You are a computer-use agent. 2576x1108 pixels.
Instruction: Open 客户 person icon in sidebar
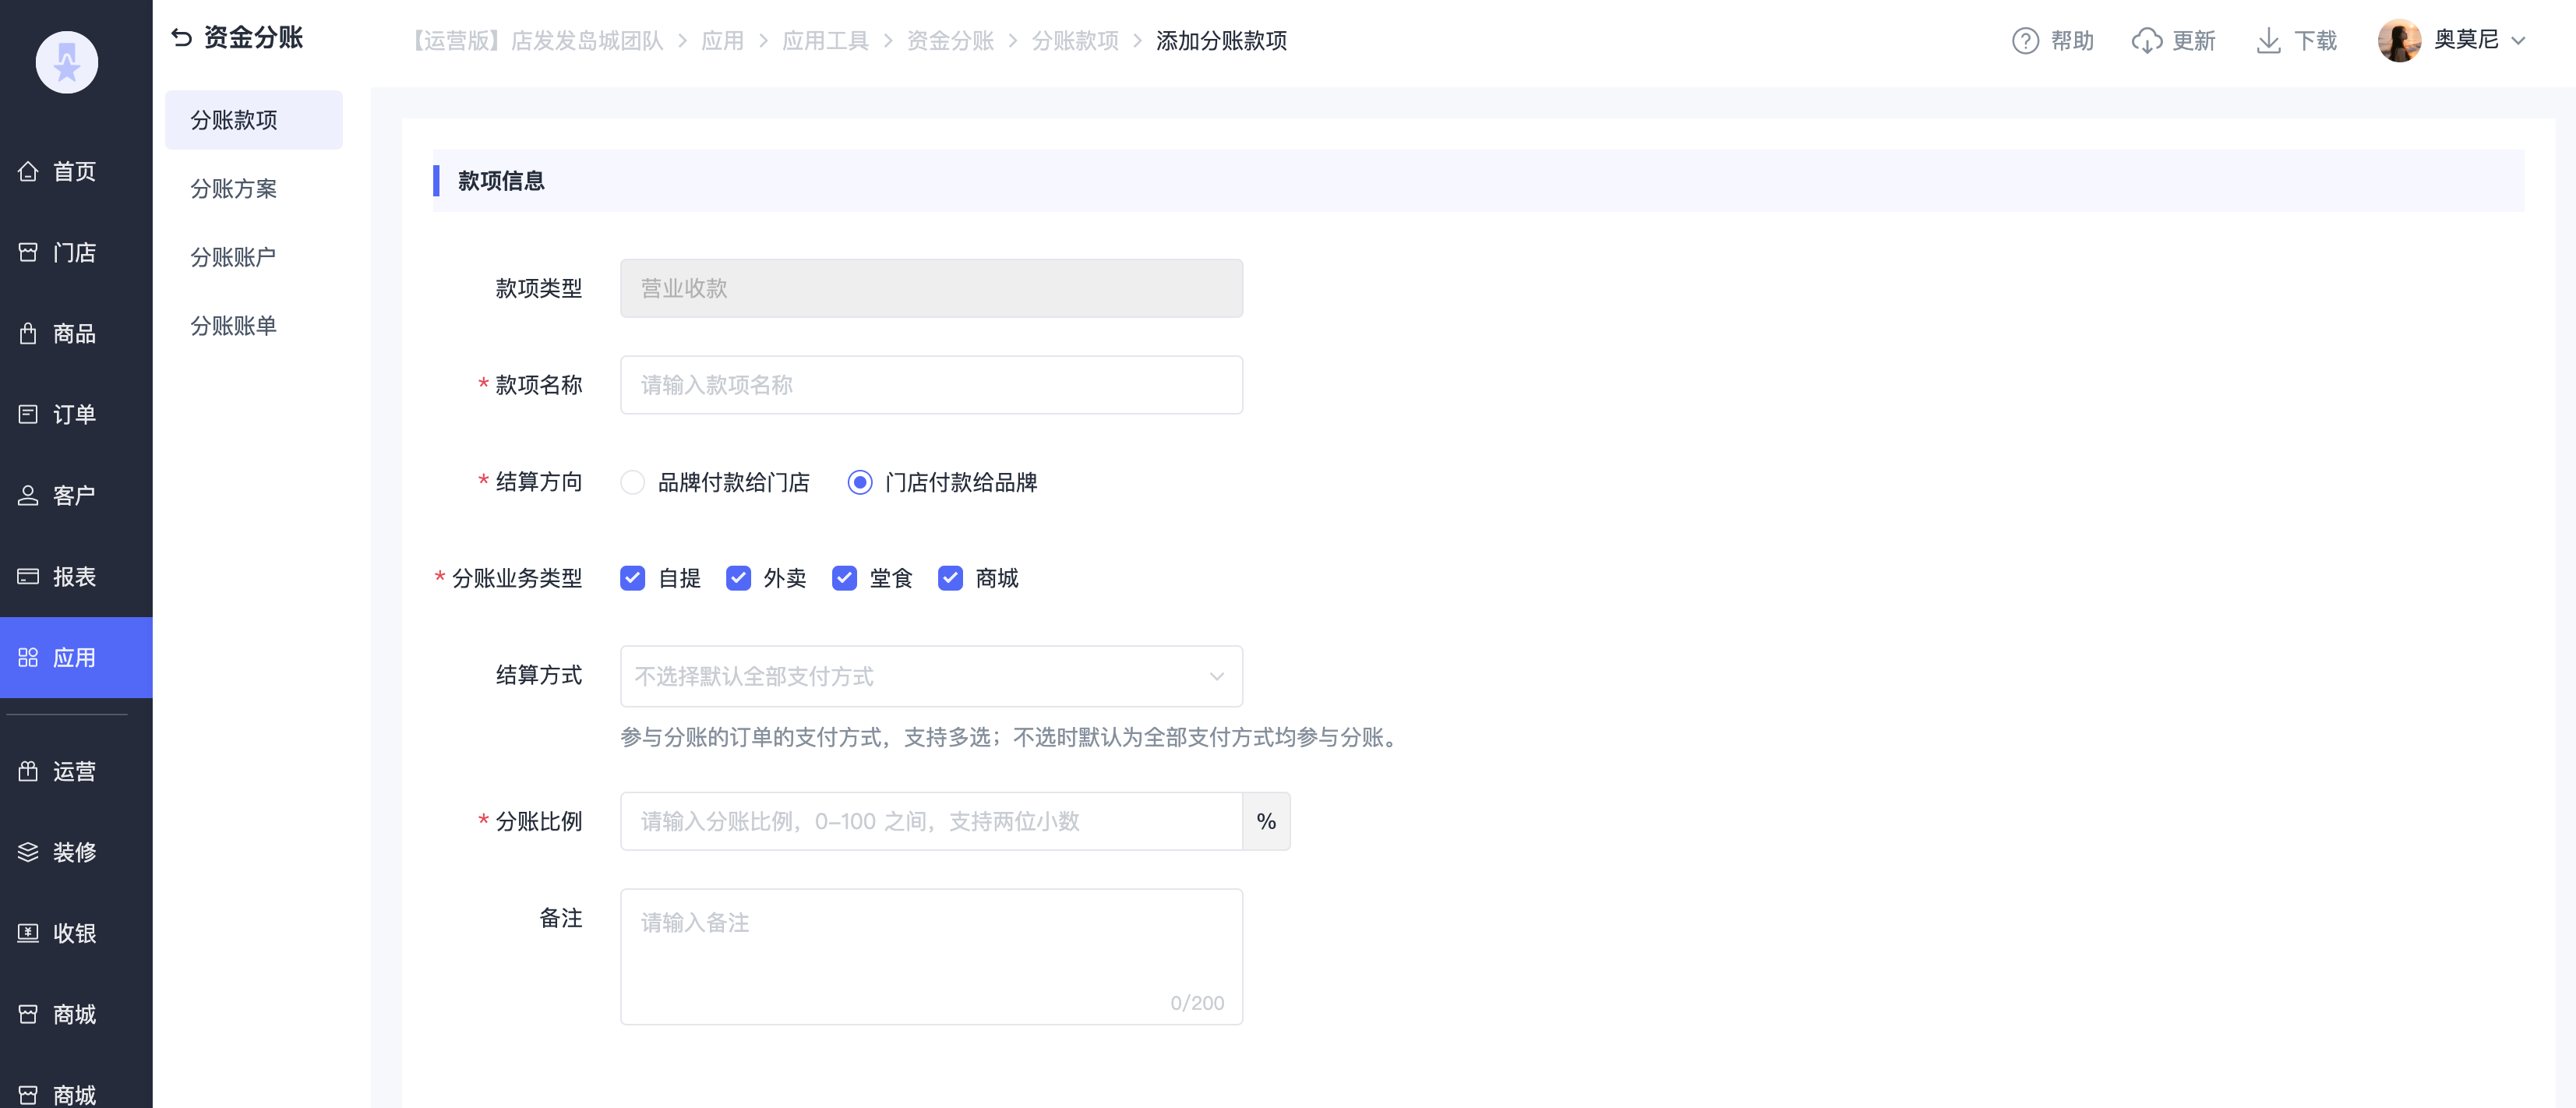coord(28,495)
